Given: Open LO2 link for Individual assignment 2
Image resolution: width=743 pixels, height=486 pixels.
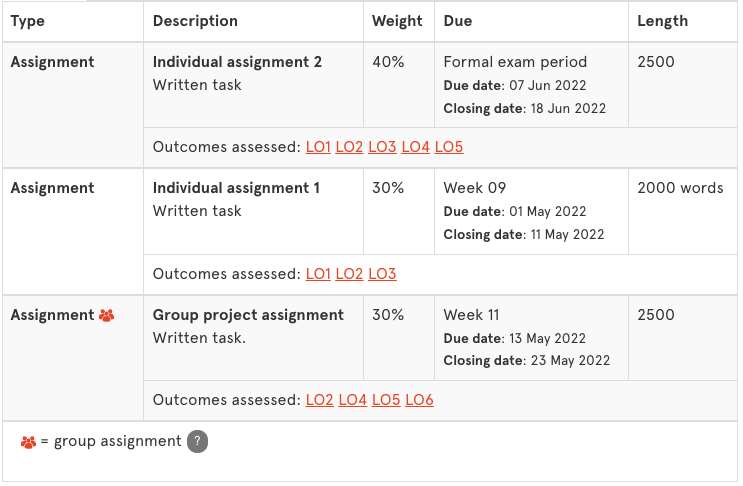Looking at the screenshot, I should [349, 147].
